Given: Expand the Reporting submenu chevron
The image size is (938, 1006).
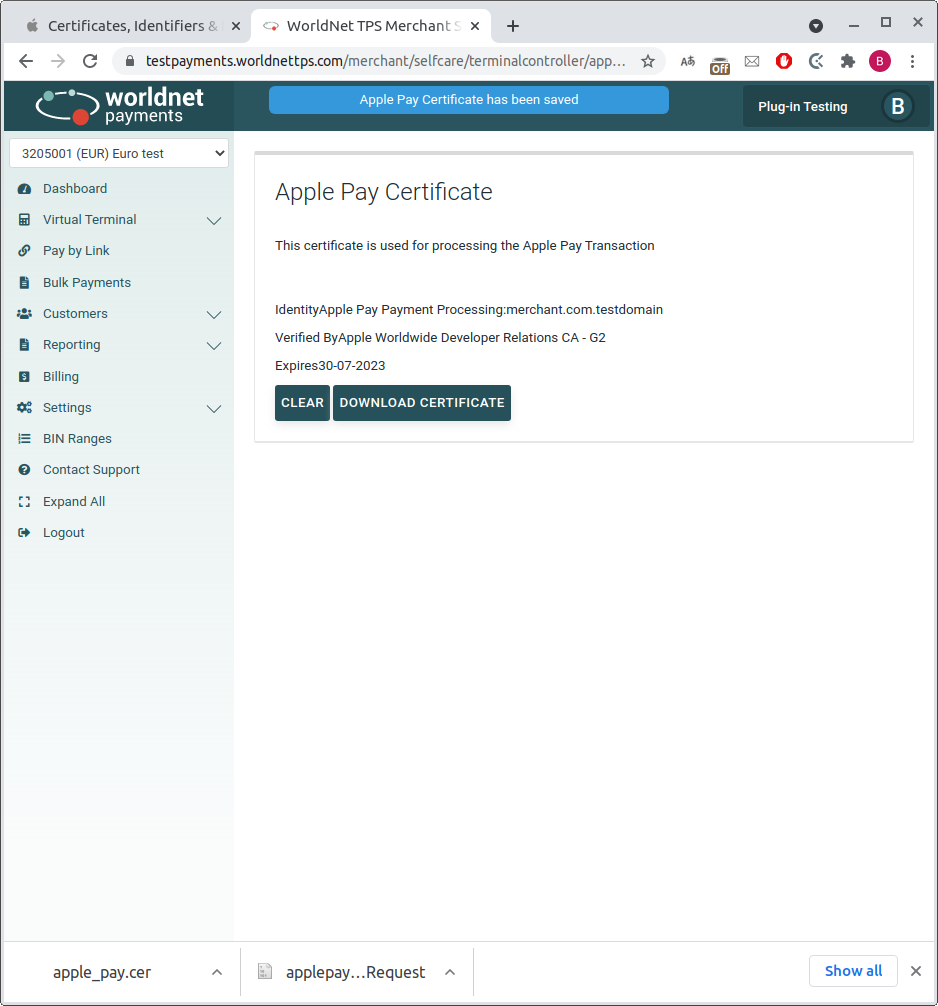Looking at the screenshot, I should pyautogui.click(x=213, y=346).
